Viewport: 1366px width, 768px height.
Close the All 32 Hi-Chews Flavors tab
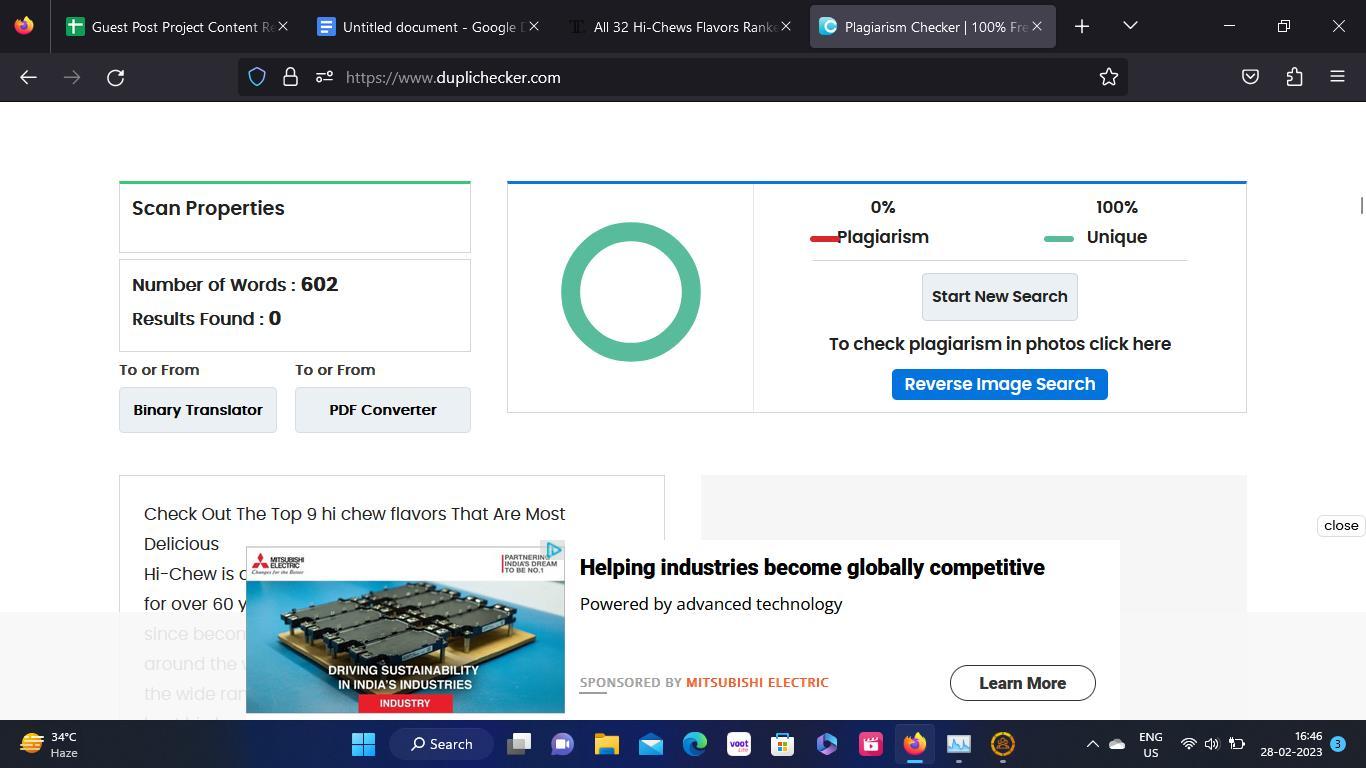click(786, 27)
